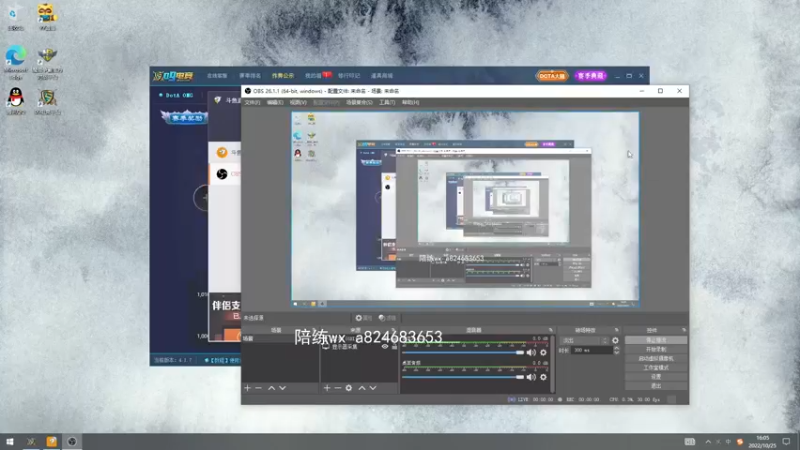
Task: Toggle the lock on 显示器采集 source
Action: [394, 346]
